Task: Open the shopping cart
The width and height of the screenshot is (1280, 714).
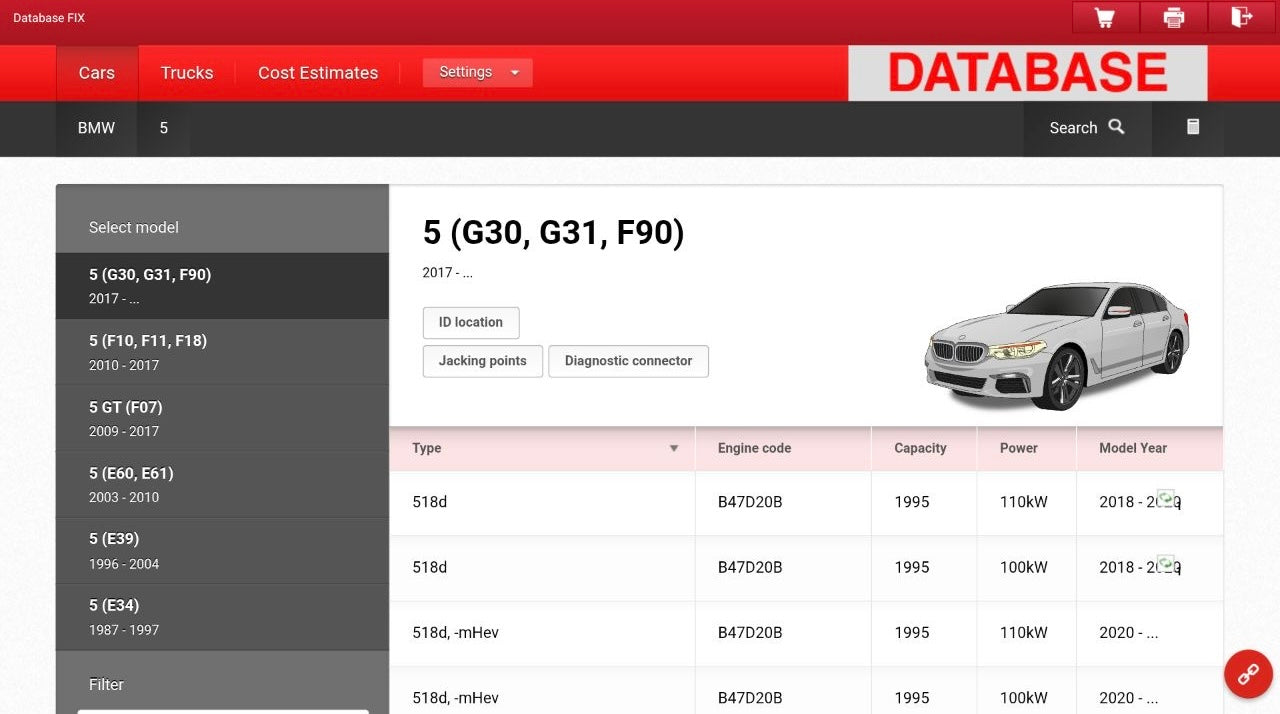Action: point(1104,17)
